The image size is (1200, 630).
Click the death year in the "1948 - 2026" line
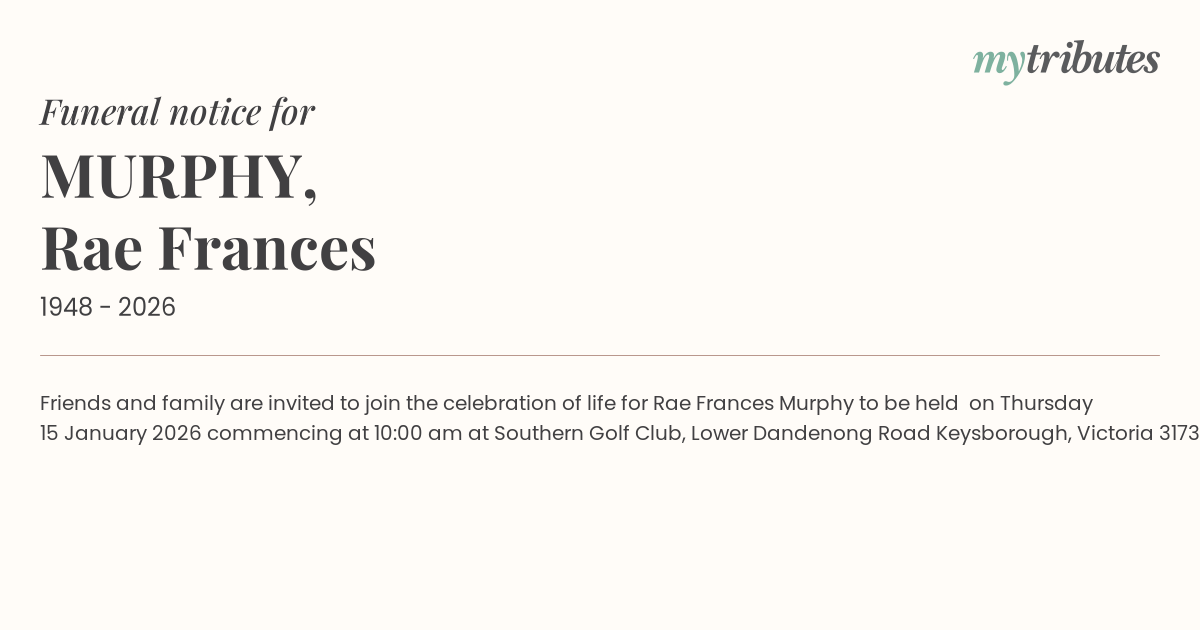[147, 308]
